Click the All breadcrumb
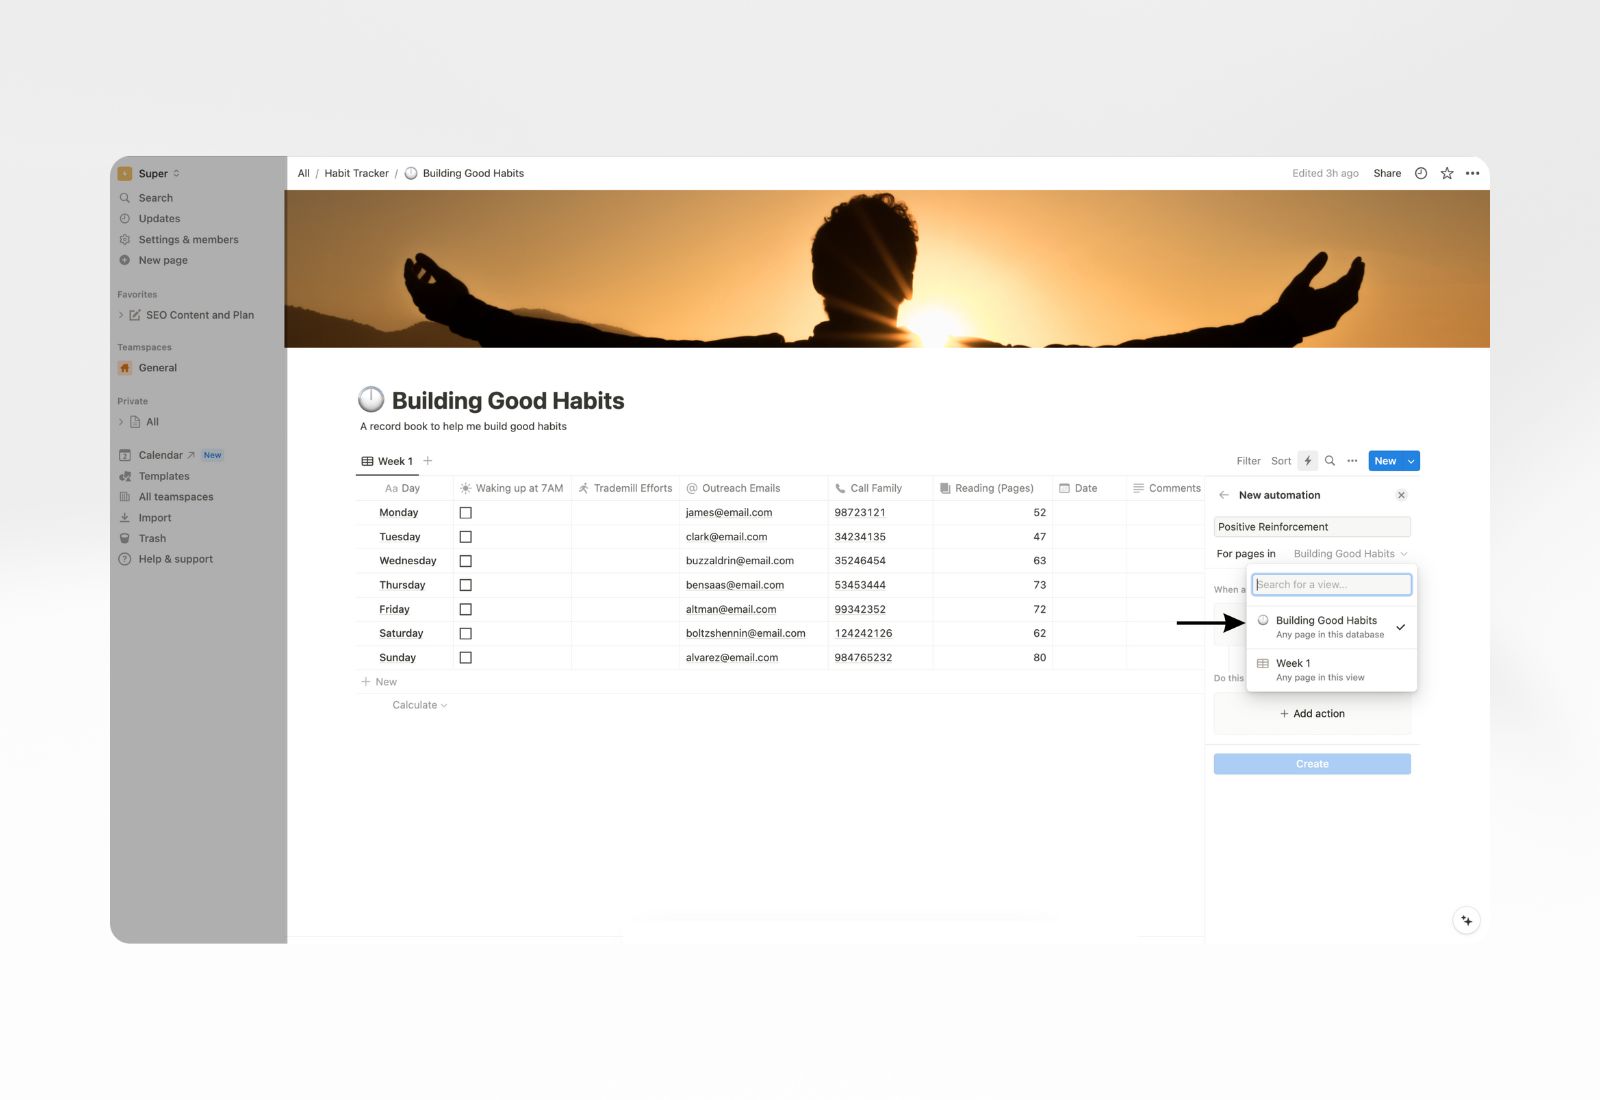Viewport: 1600px width, 1100px height. pyautogui.click(x=303, y=173)
